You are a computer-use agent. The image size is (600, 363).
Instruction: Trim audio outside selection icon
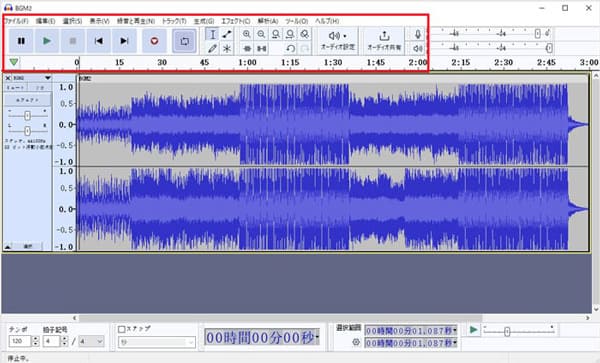coord(247,49)
